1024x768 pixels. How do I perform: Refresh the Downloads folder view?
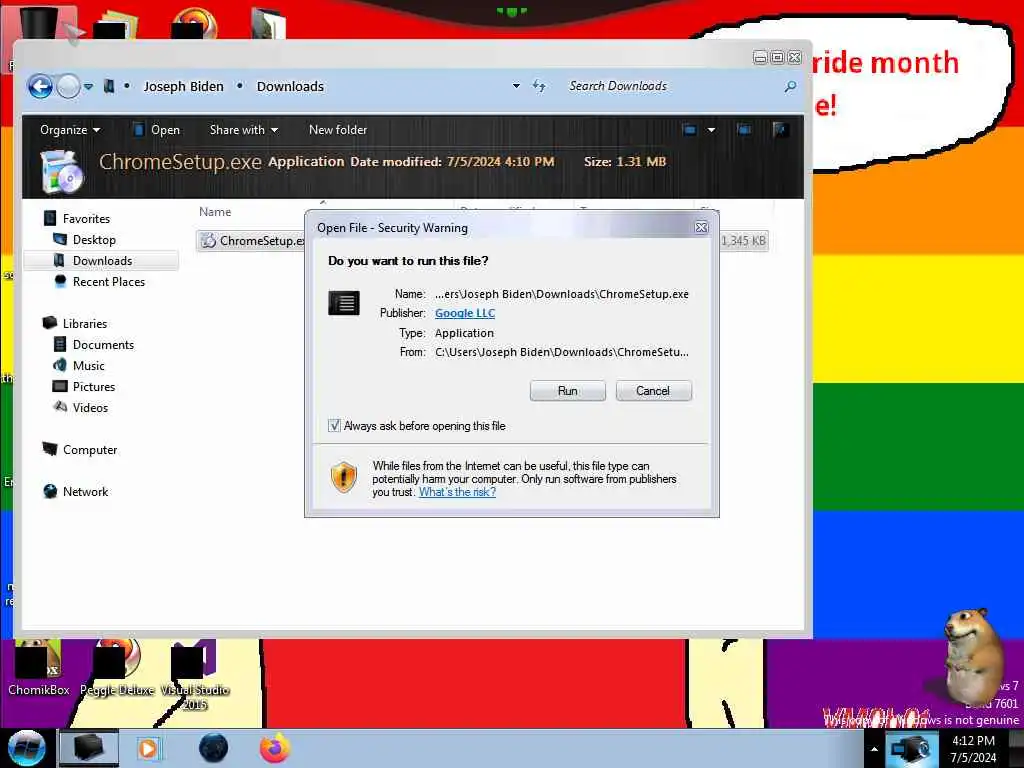[x=539, y=86]
